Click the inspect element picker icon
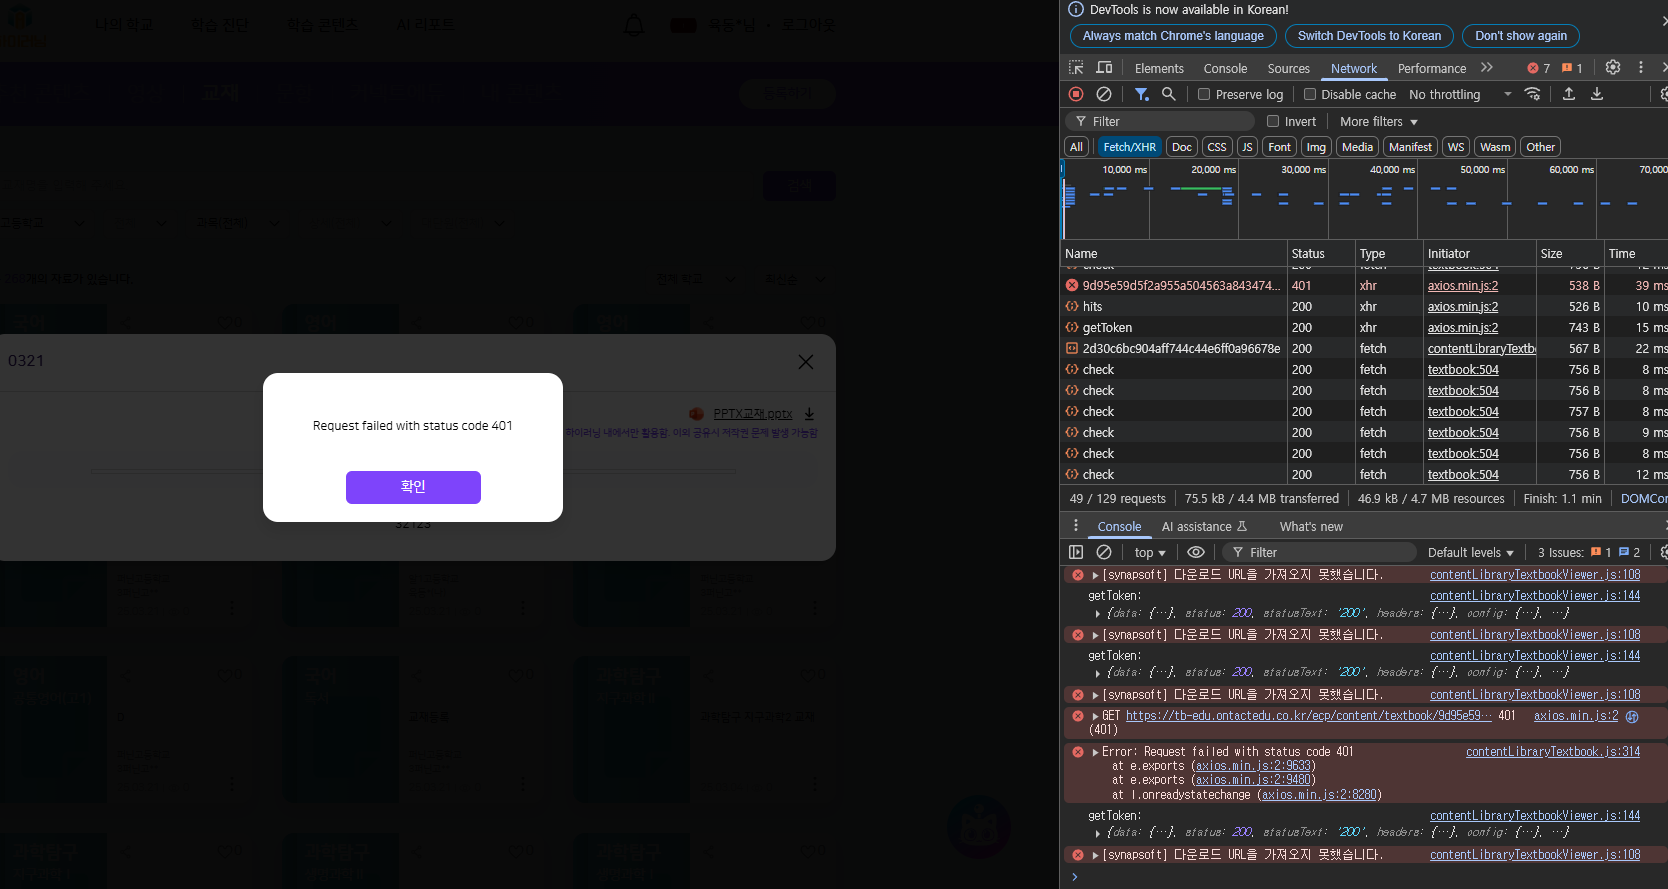1668x889 pixels. pos(1076,68)
